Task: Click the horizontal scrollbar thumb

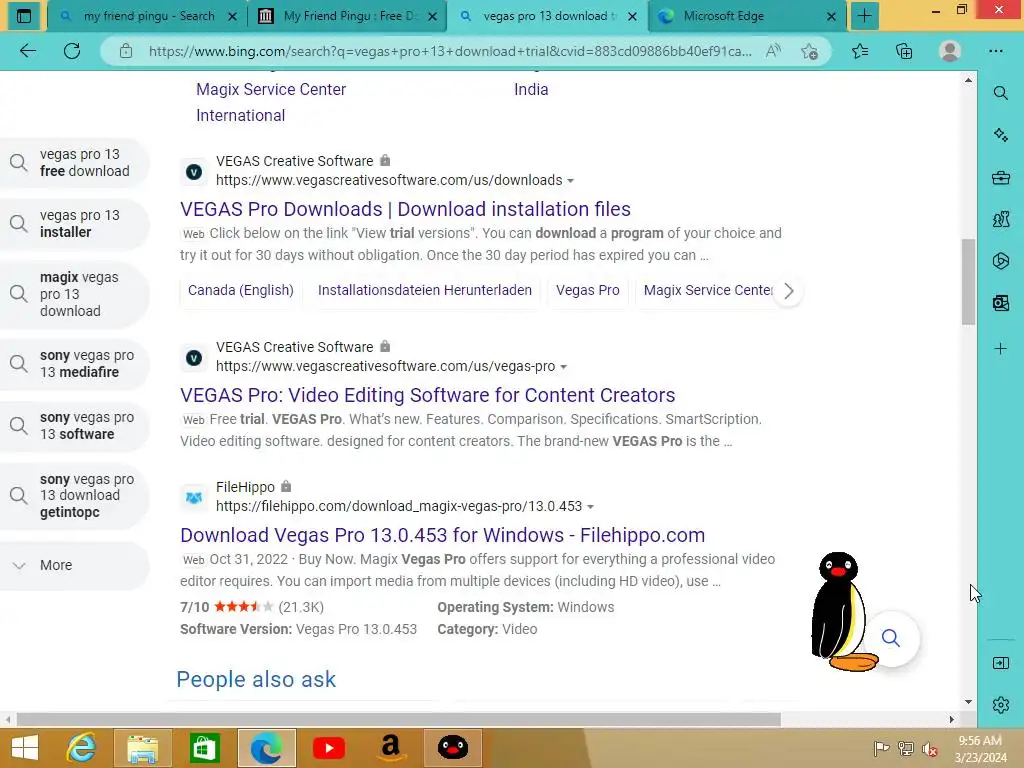Action: pyautogui.click(x=398, y=719)
